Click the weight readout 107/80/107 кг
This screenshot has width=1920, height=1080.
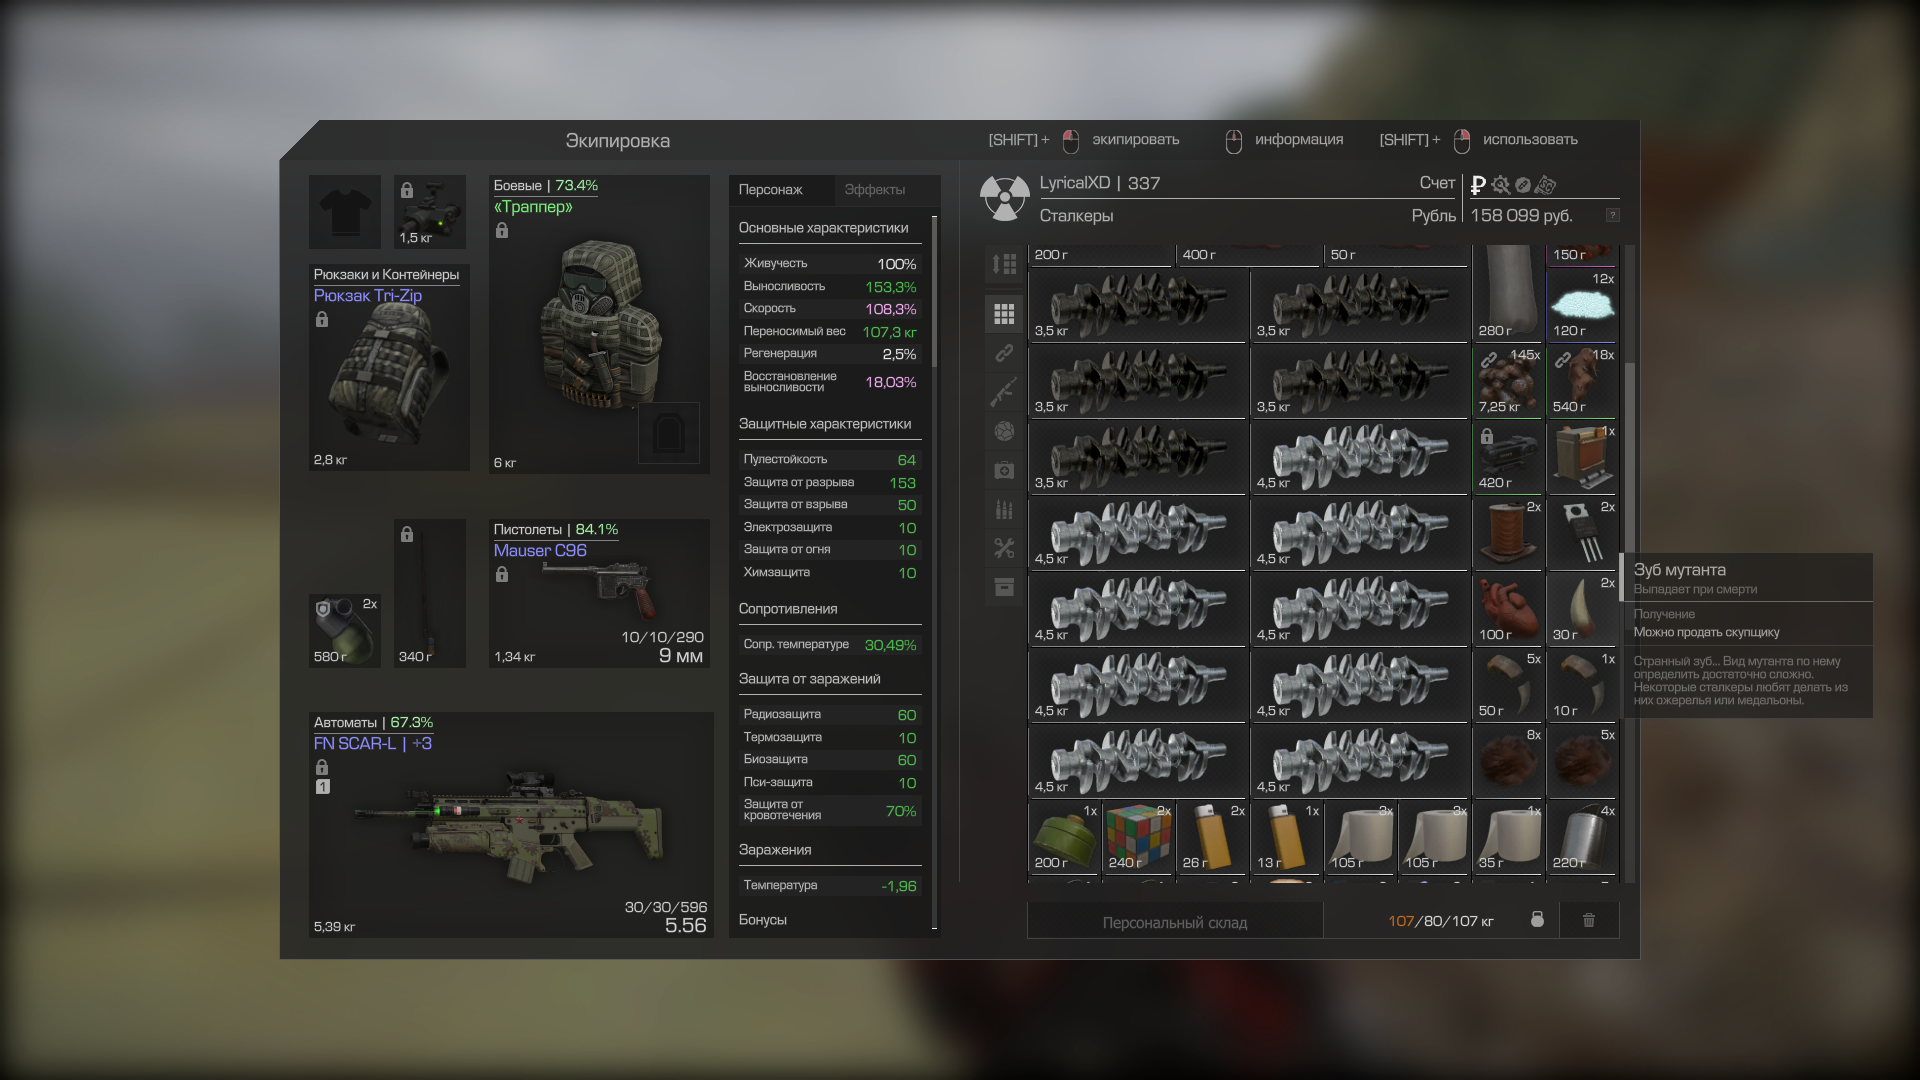coord(1440,921)
